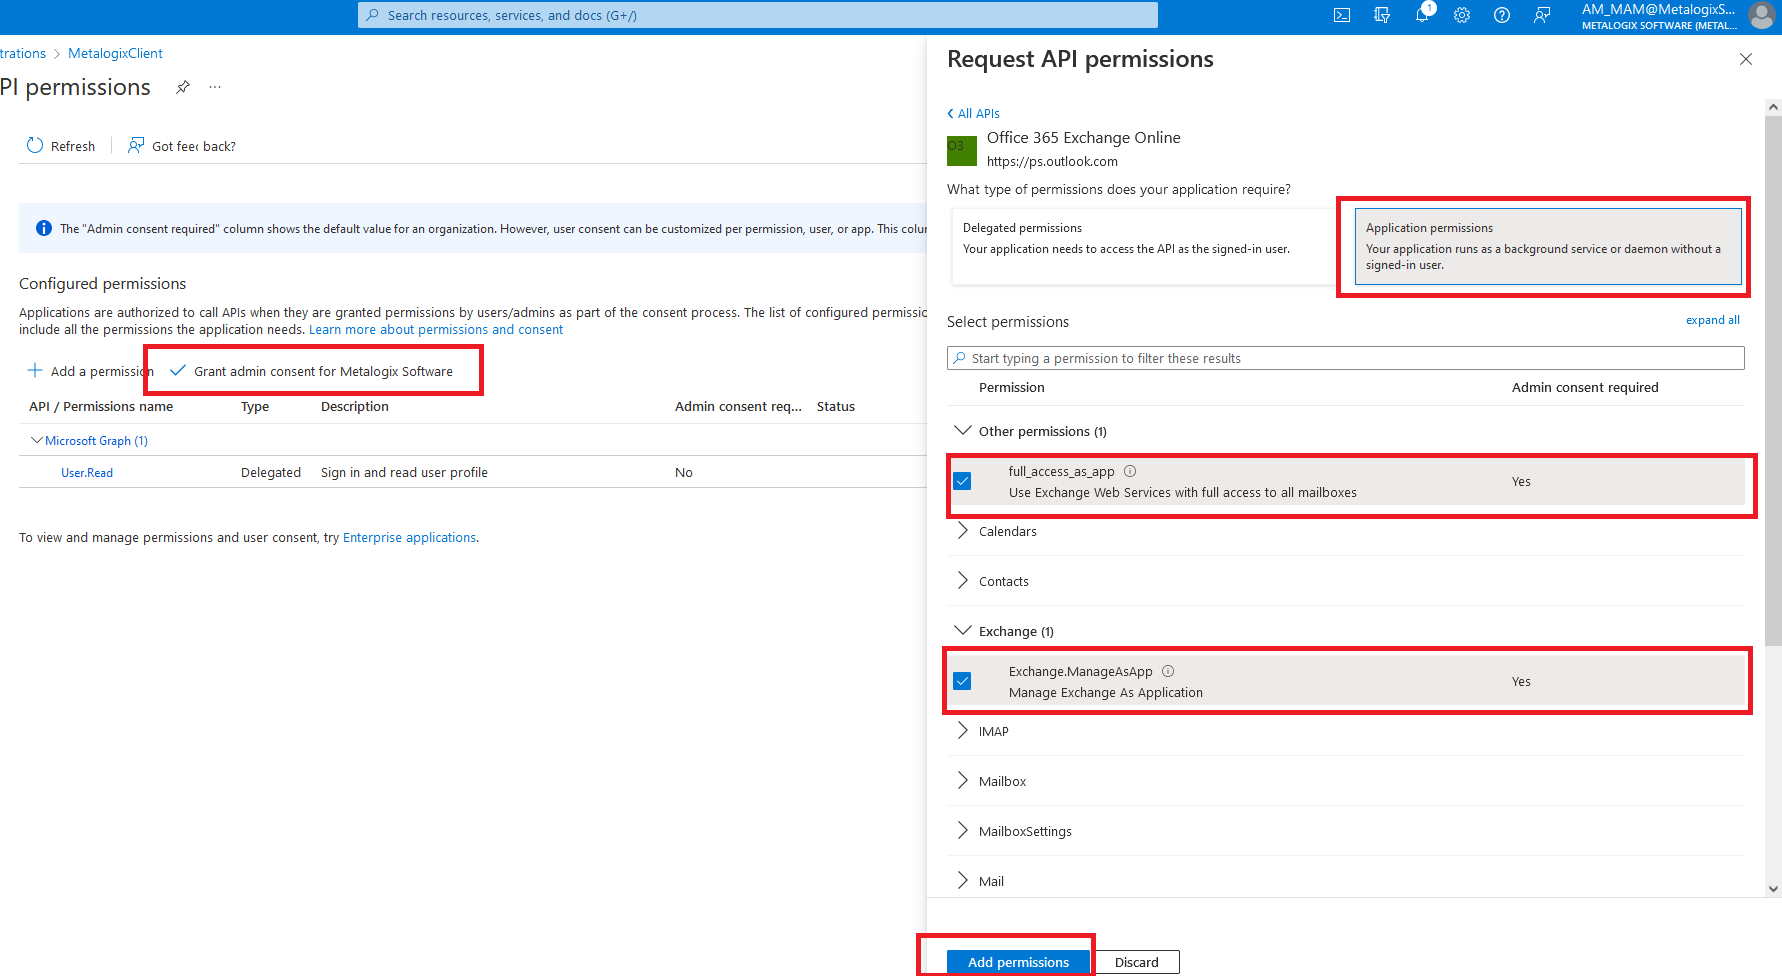Image resolution: width=1782 pixels, height=976 pixels.
Task: Open Learn more about permissions and consent
Action: coord(436,329)
